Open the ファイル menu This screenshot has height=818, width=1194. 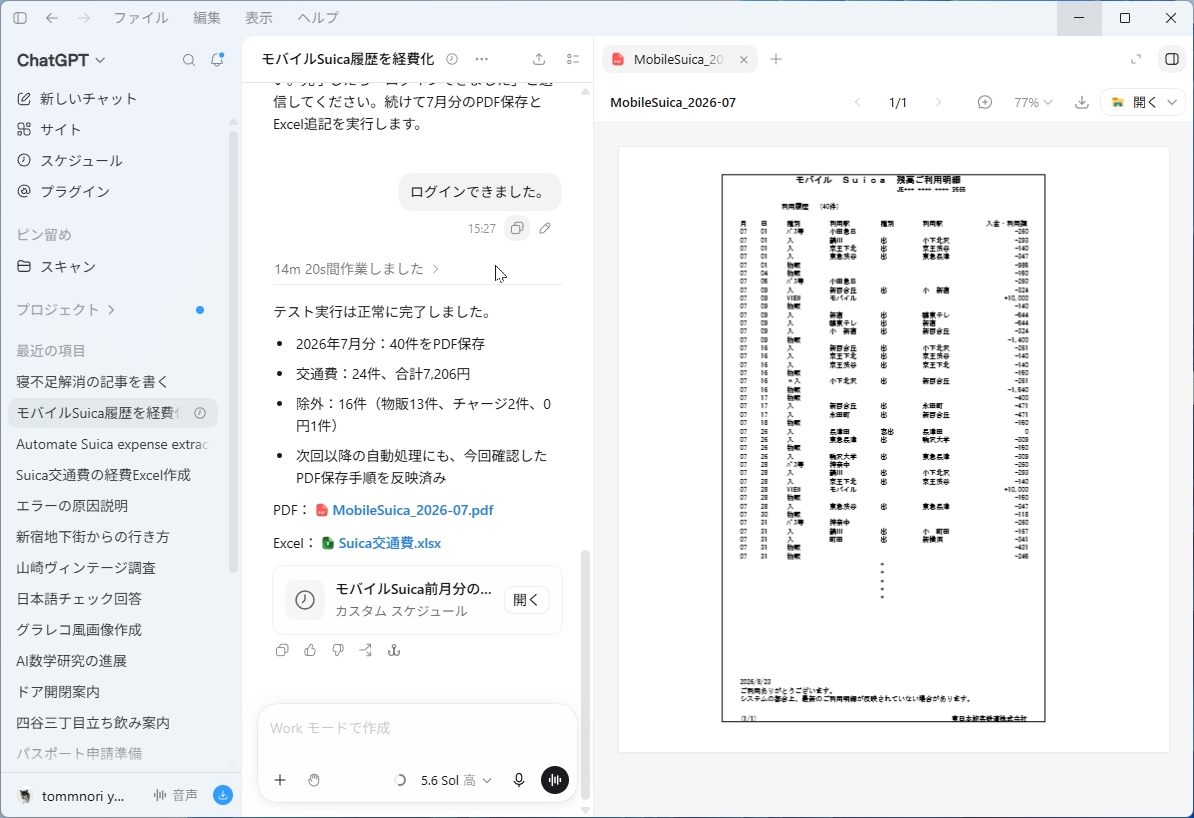click(141, 18)
